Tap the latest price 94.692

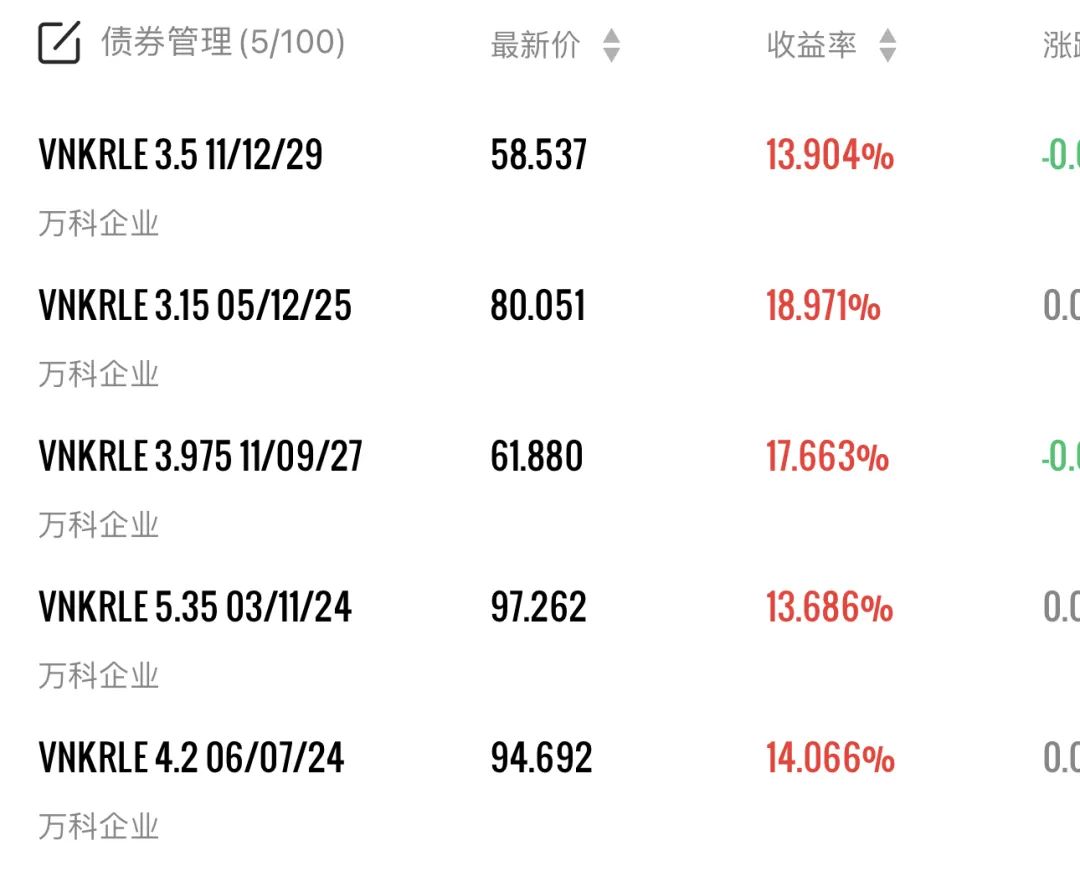[x=541, y=758]
